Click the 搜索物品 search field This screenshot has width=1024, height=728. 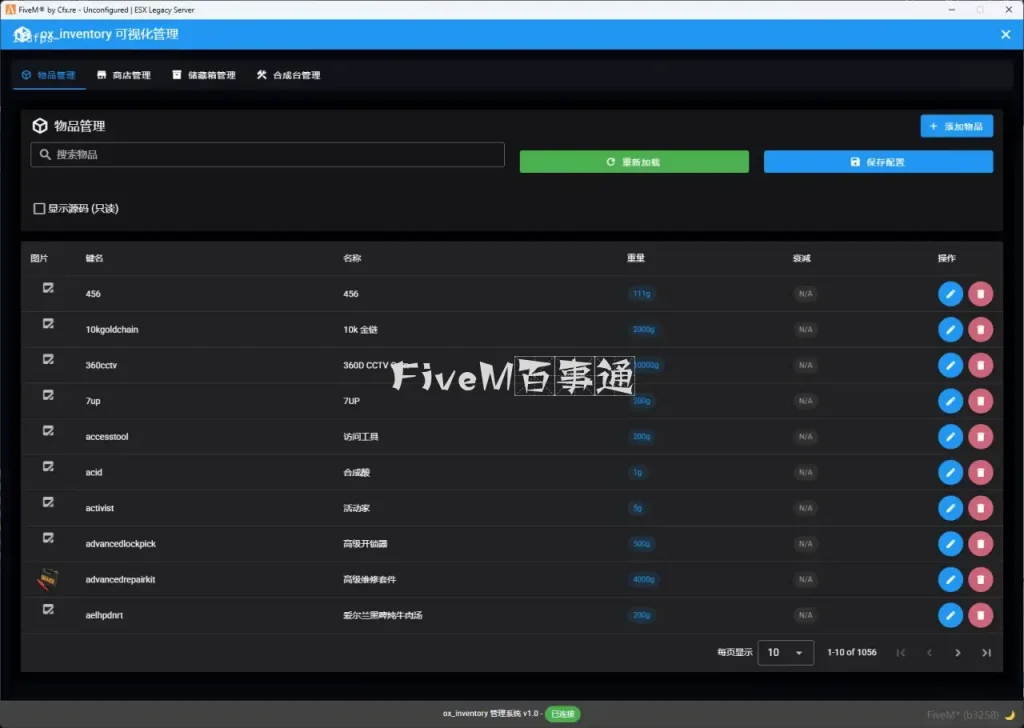[x=267, y=155]
